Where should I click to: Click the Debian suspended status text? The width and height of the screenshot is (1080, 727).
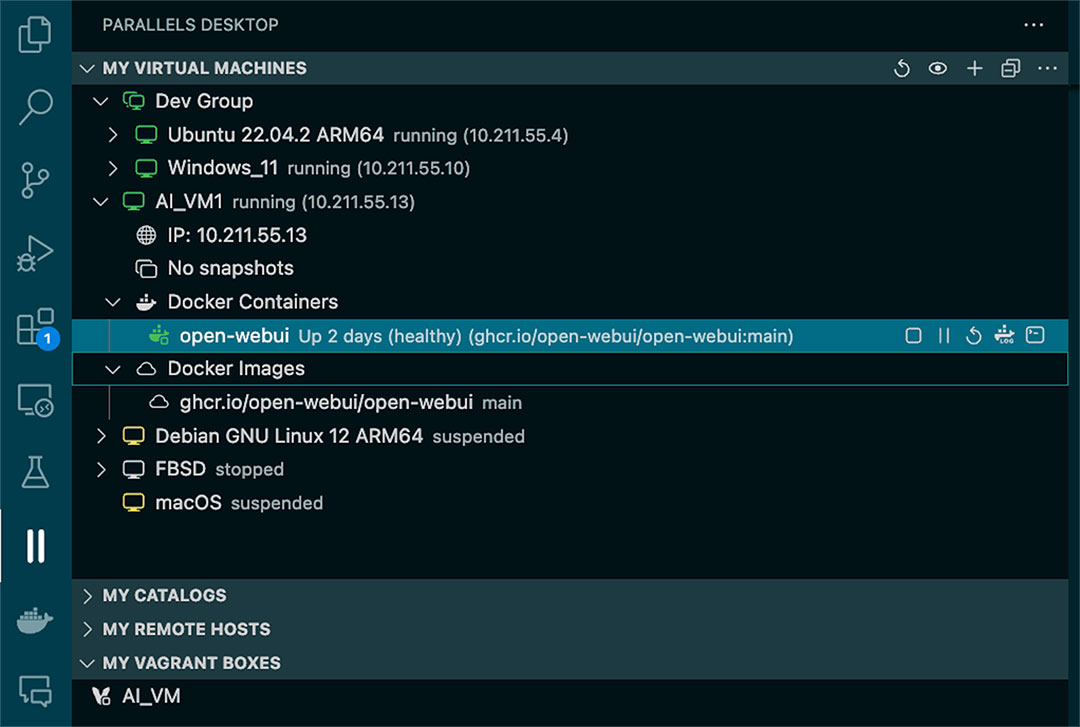point(479,436)
